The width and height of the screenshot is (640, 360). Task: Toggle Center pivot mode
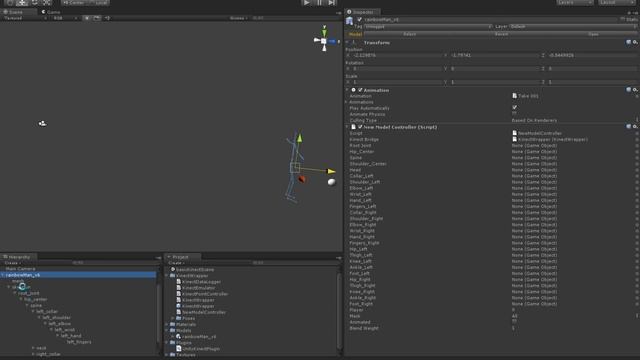coord(73,2)
